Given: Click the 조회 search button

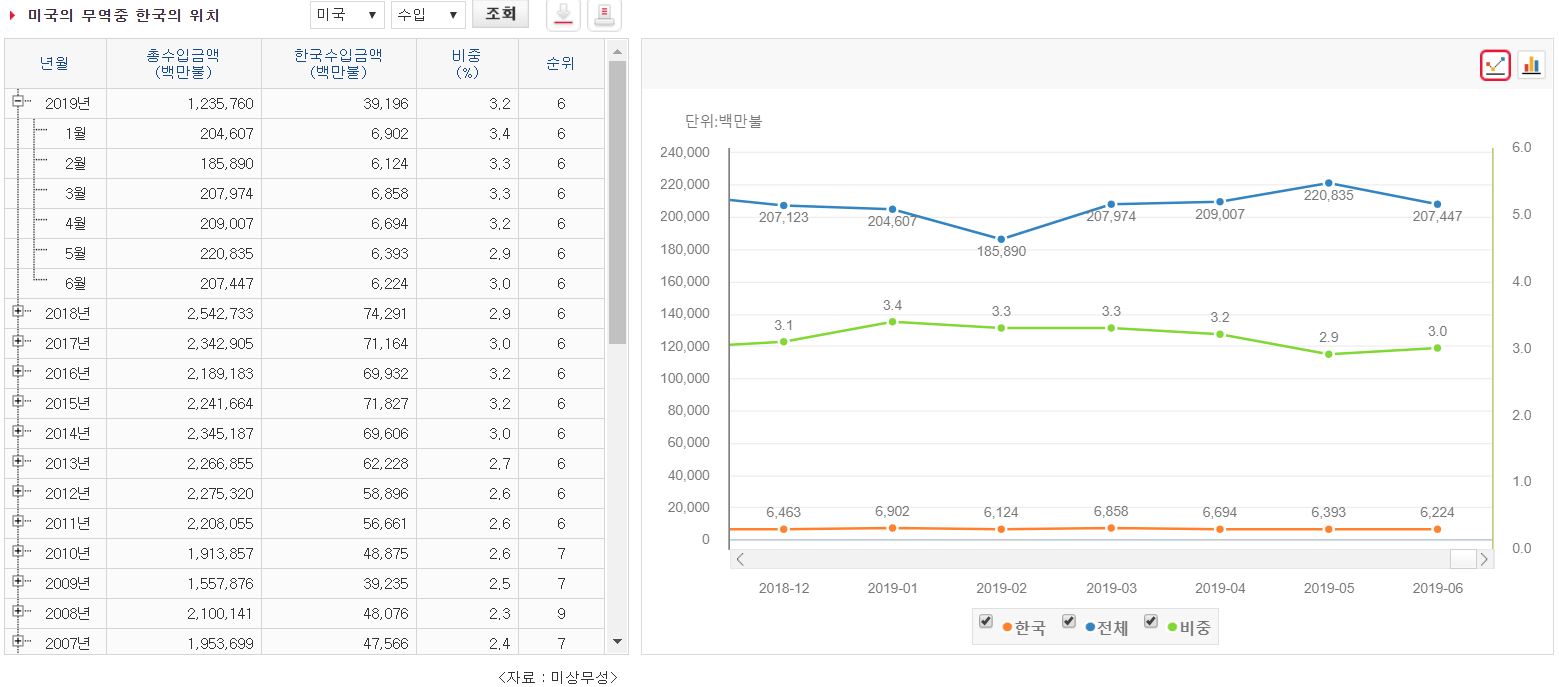Looking at the screenshot, I should point(500,14).
